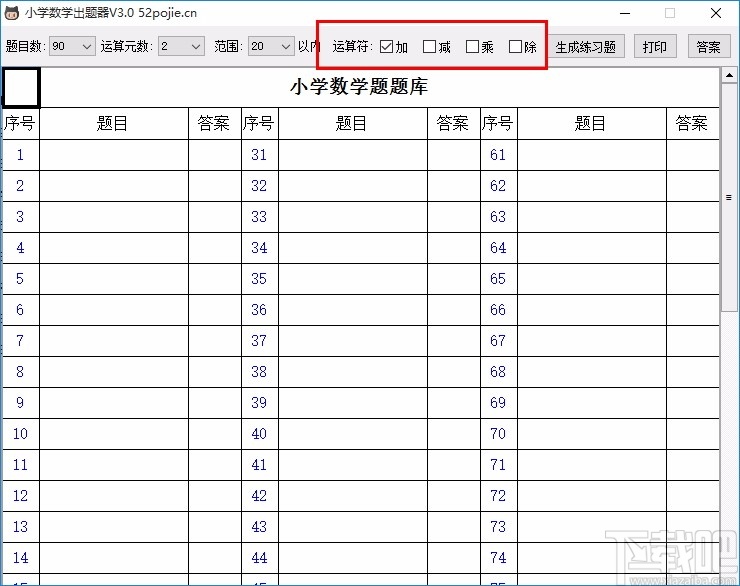Screen dimensions: 740x586
Task: Select sequence number cell 5
Action: pos(21,279)
